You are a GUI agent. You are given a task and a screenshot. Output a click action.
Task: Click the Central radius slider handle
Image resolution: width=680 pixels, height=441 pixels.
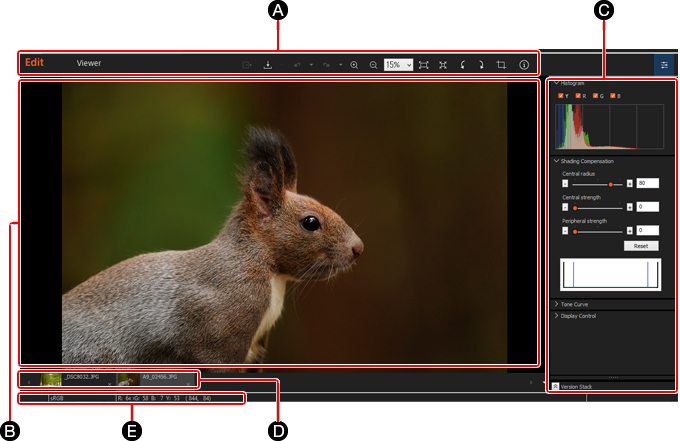(x=611, y=184)
